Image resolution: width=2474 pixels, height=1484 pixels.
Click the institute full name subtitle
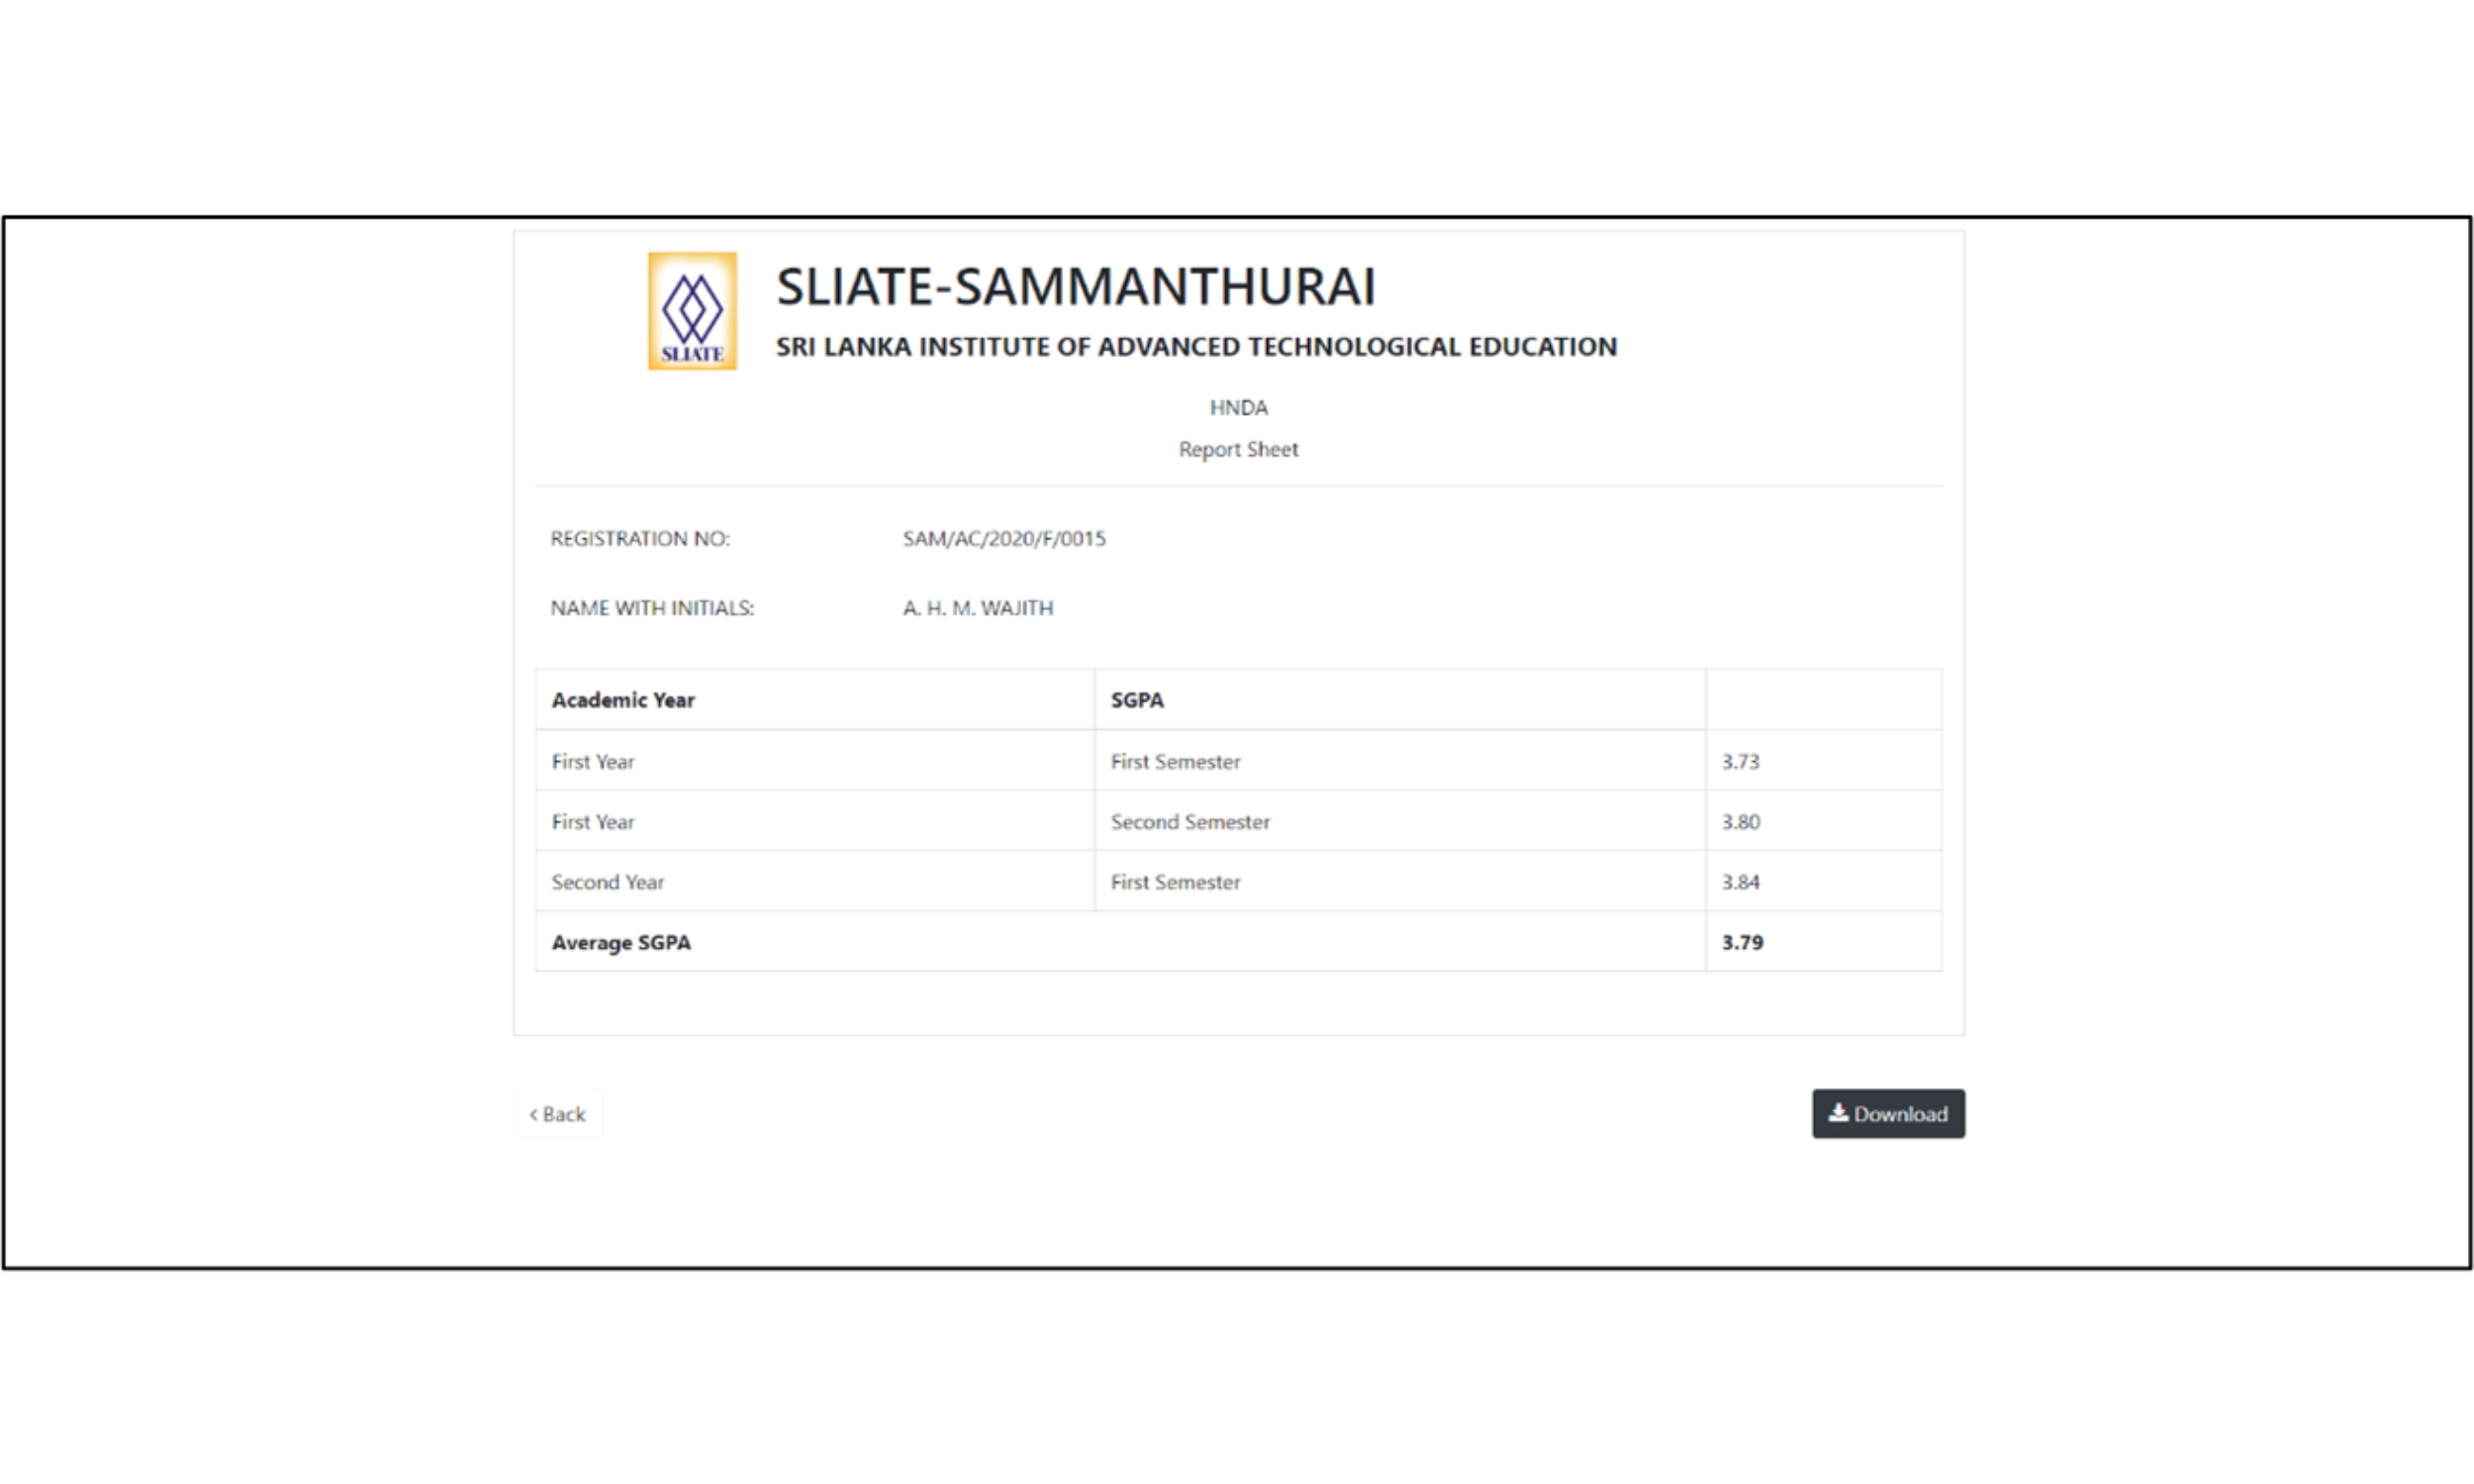point(1195,347)
